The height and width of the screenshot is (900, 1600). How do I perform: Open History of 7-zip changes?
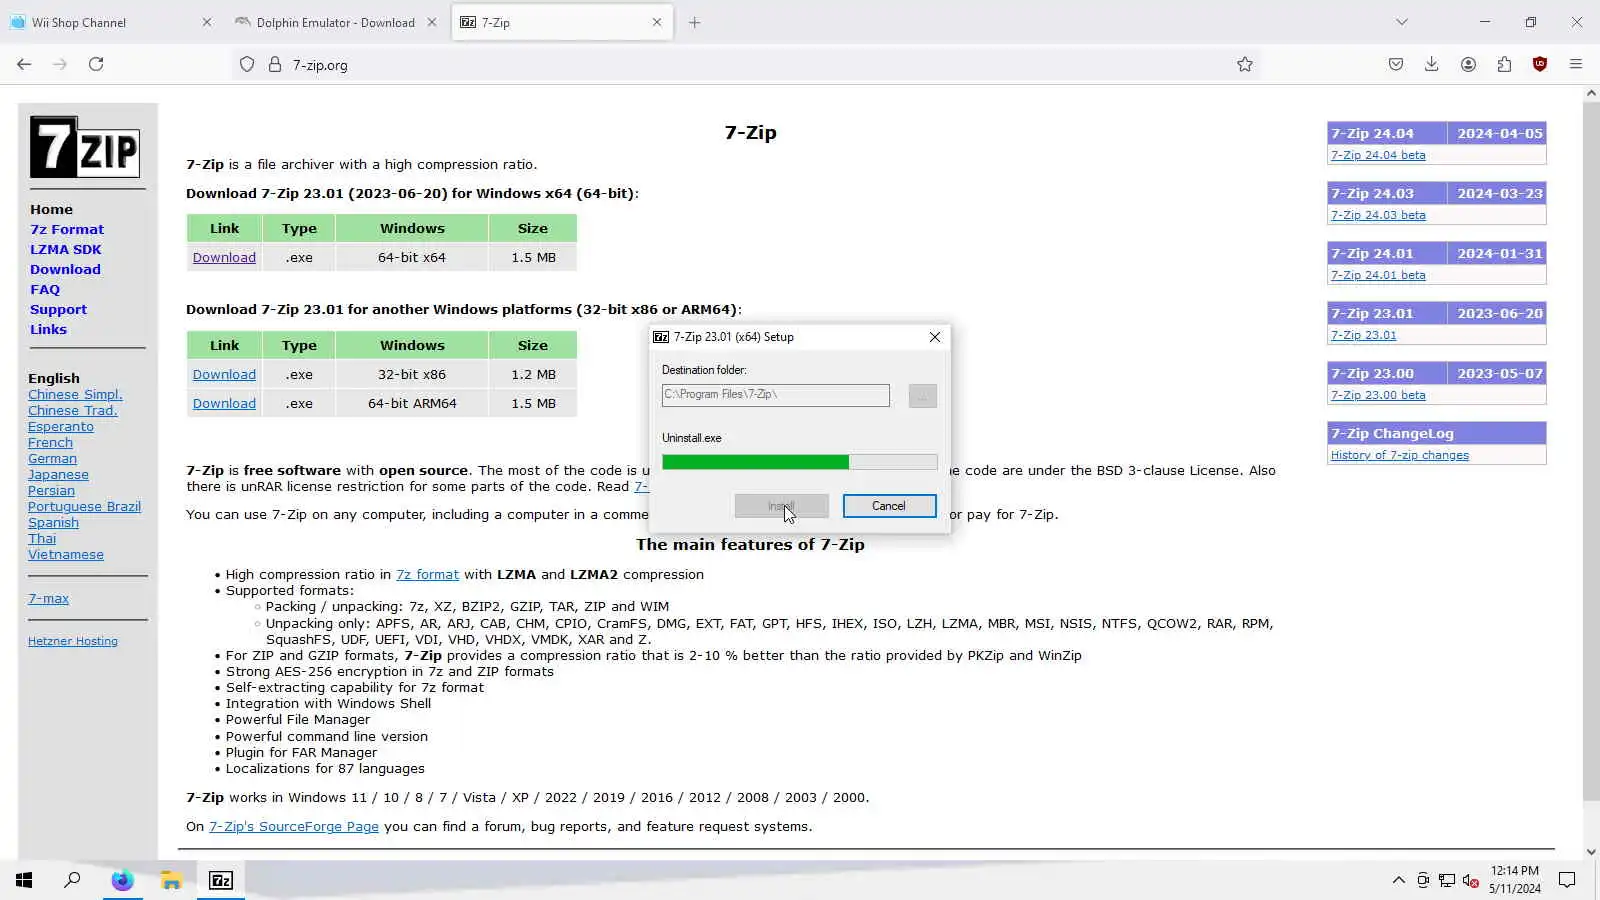(1400, 455)
